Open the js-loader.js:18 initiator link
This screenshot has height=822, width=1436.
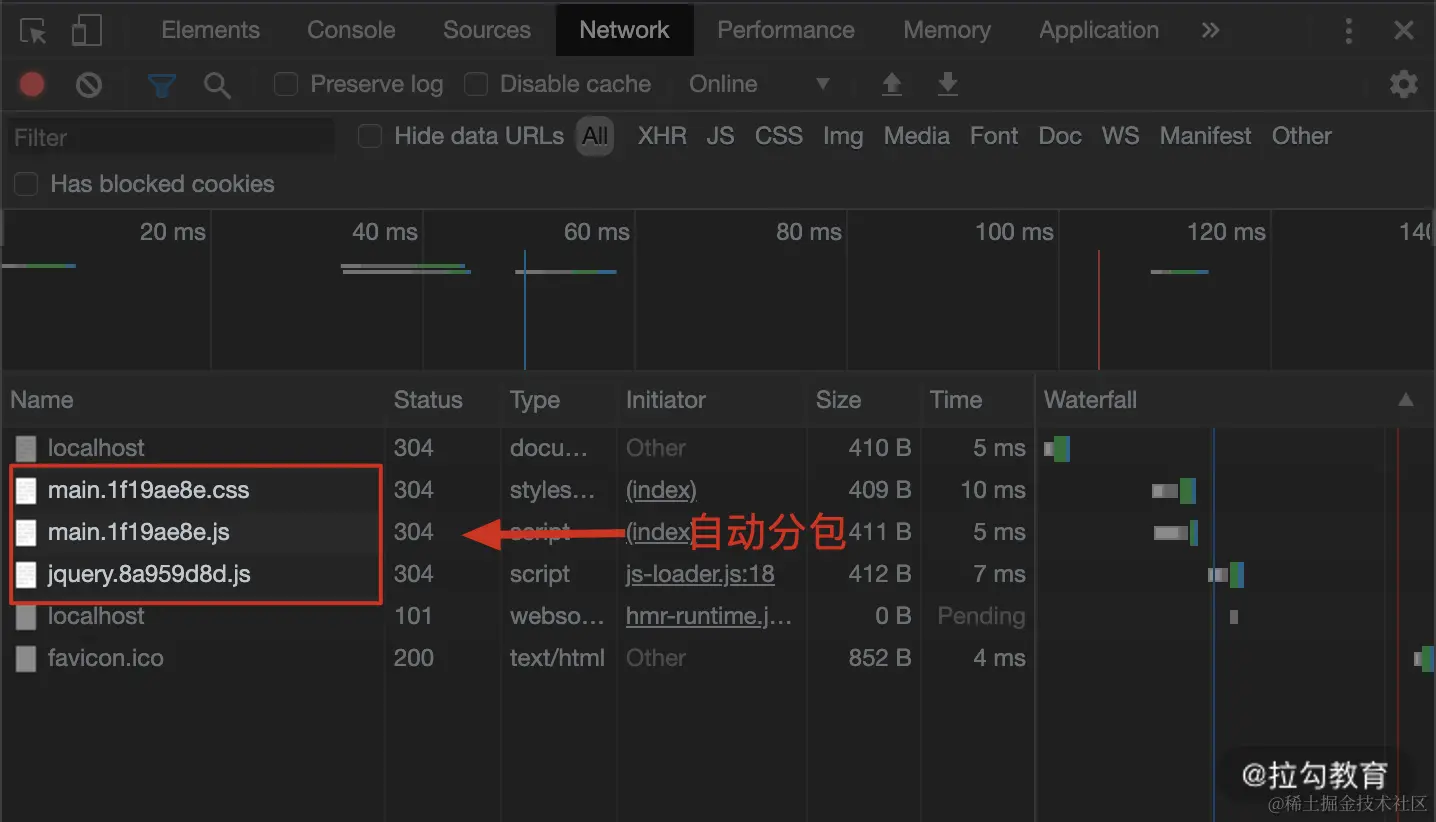coord(700,574)
